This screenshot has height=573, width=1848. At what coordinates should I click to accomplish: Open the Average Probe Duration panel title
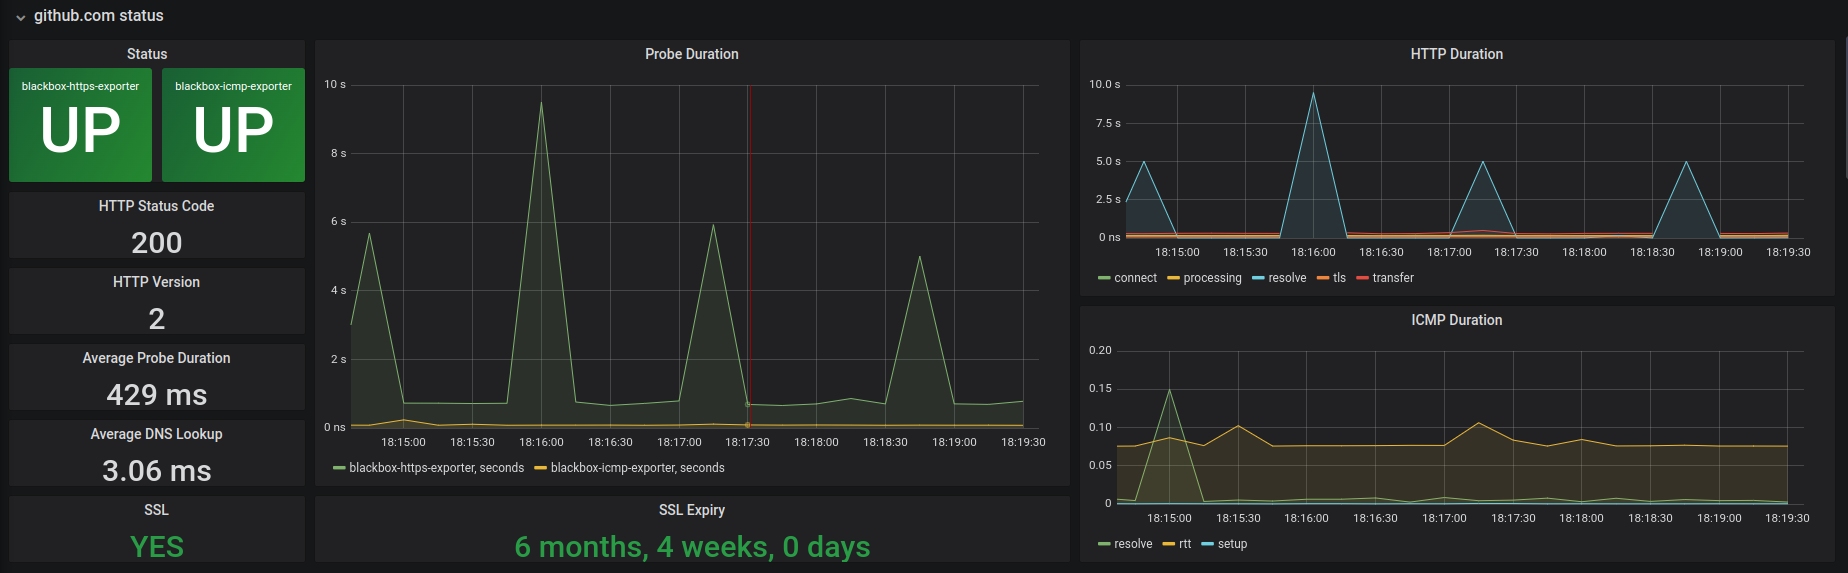pos(156,358)
